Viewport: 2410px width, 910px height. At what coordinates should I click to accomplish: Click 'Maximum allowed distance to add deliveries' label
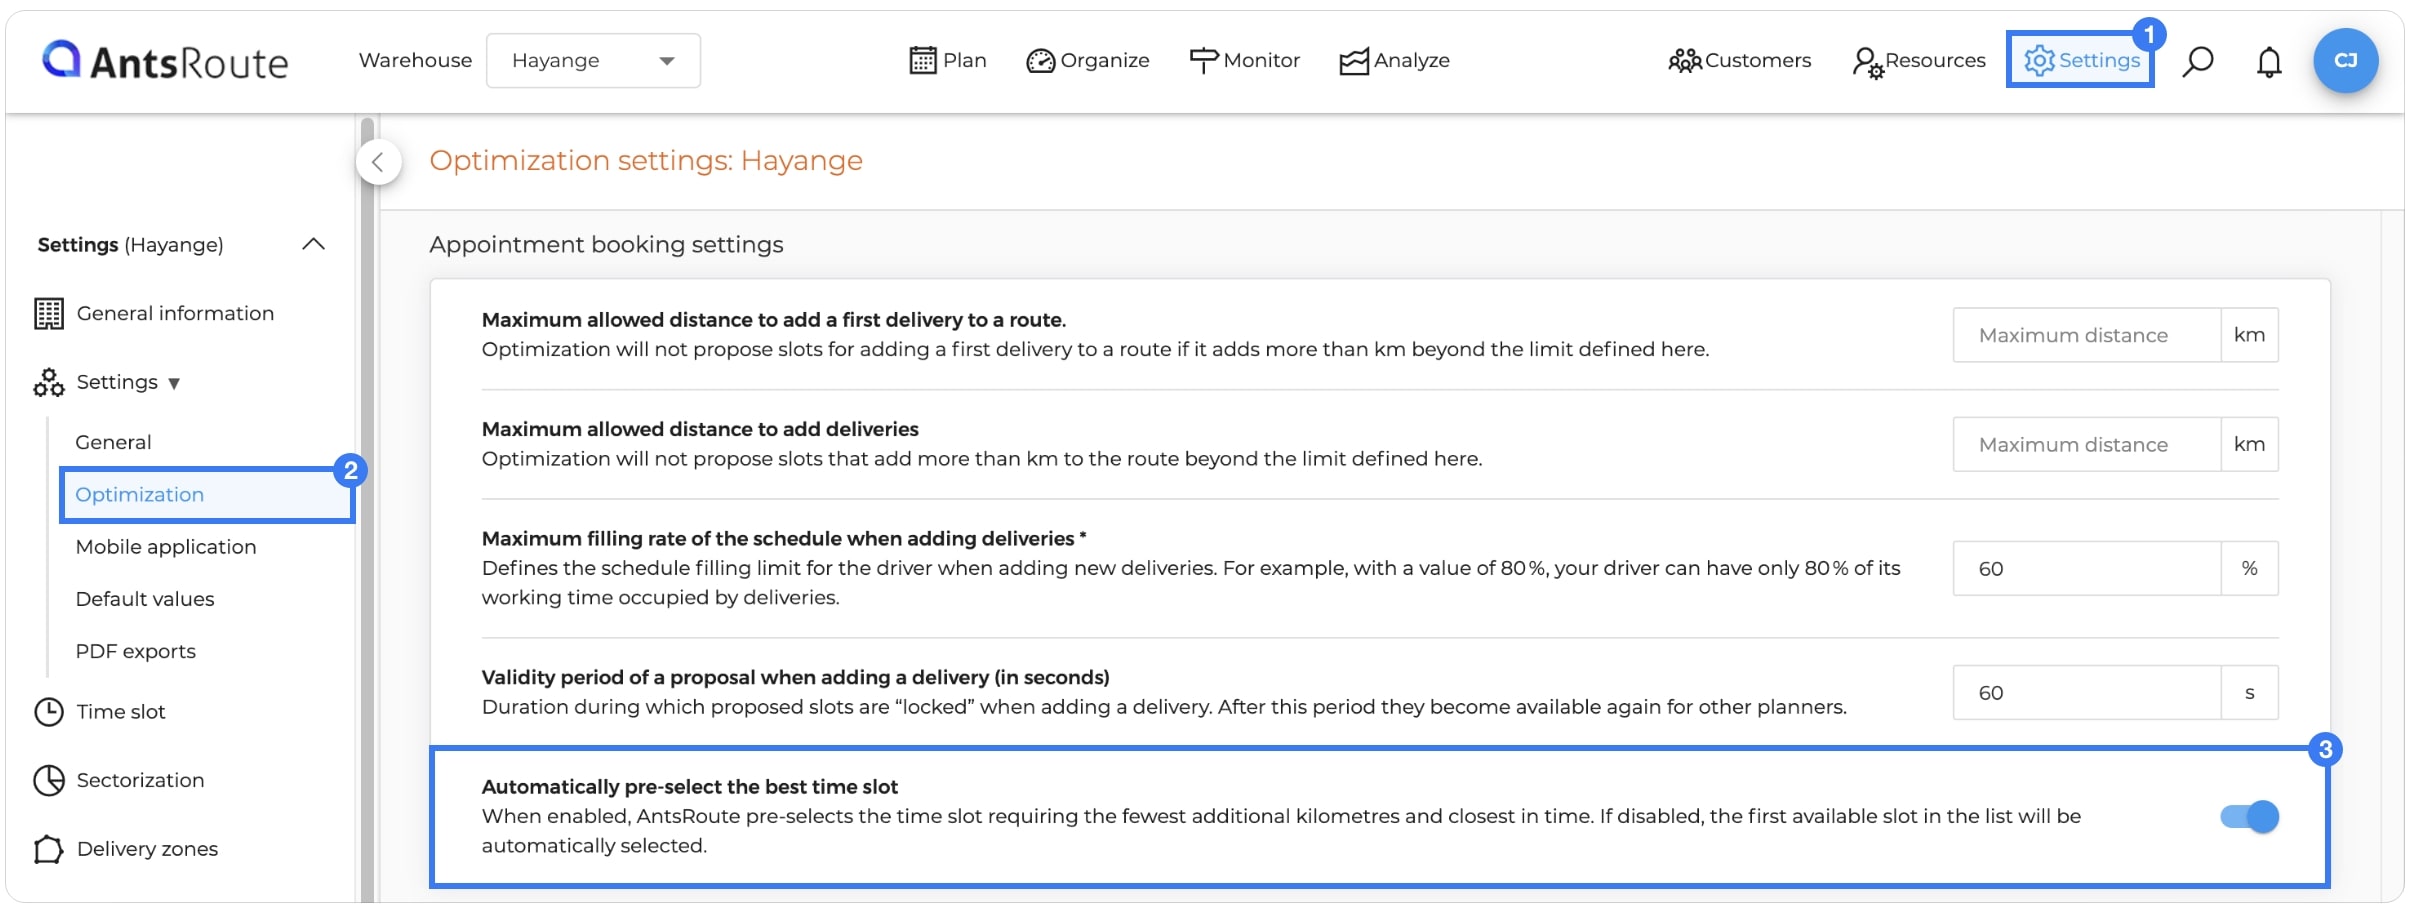tap(700, 429)
